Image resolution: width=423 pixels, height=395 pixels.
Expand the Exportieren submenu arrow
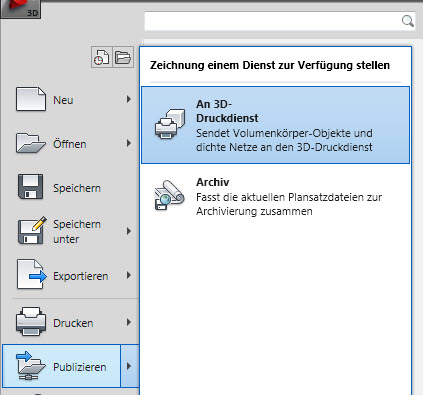[129, 275]
